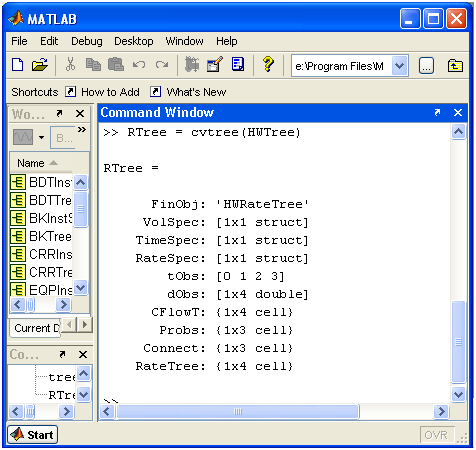Screen dimensions: 476x450
Task: Cut selection with the scissors icon
Action: 70,64
